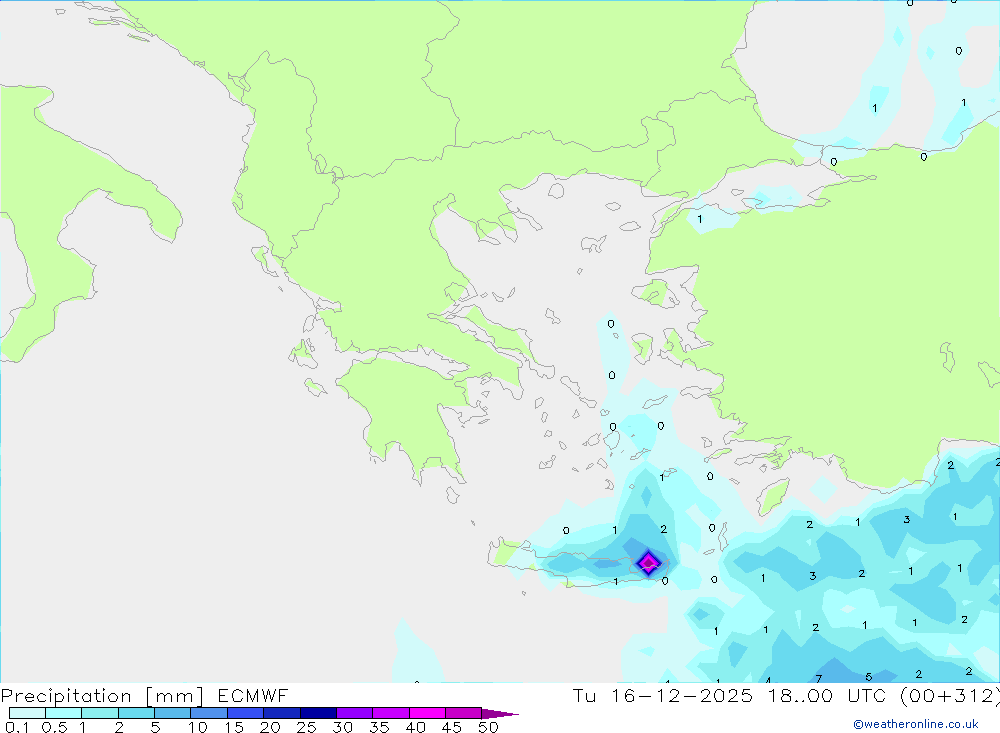Select the 5–10 mm legend color swatch
The width and height of the screenshot is (1000, 733).
[x=172, y=713]
